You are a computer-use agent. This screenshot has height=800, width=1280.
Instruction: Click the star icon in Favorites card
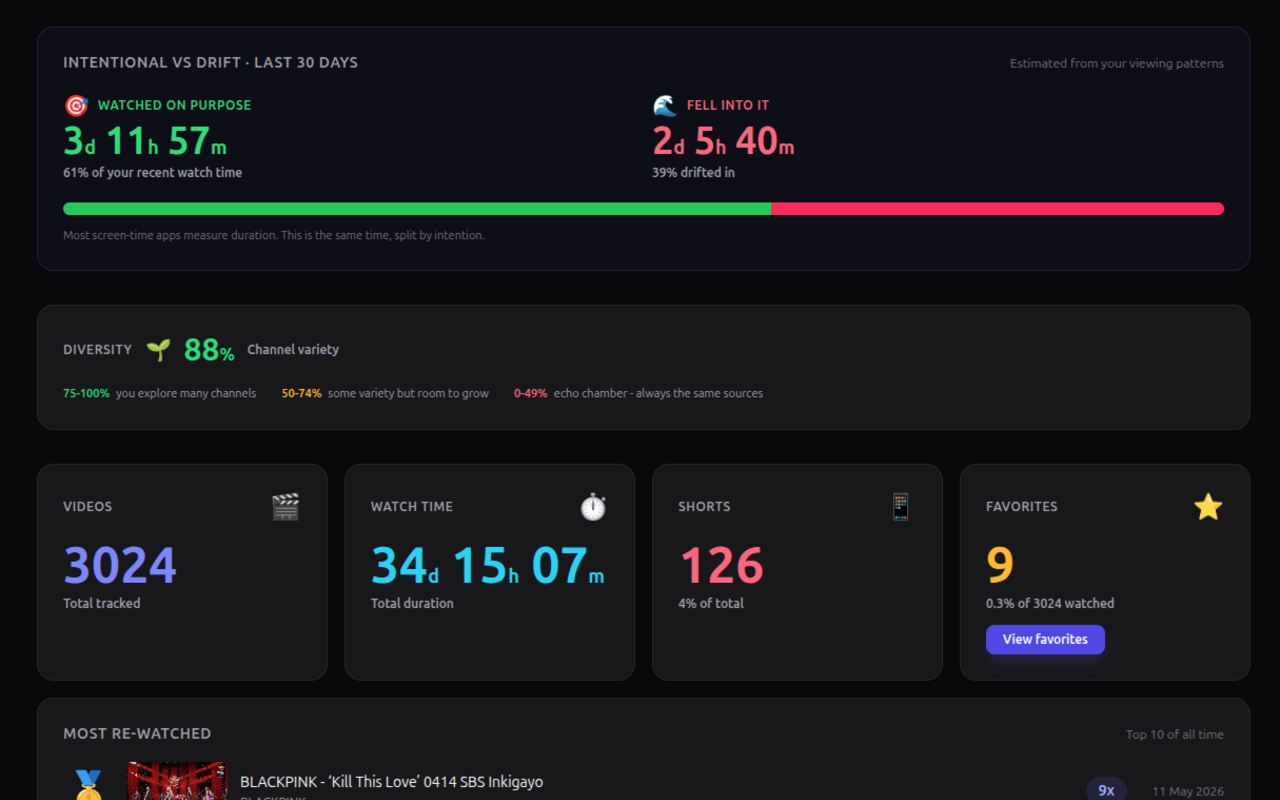[1208, 507]
